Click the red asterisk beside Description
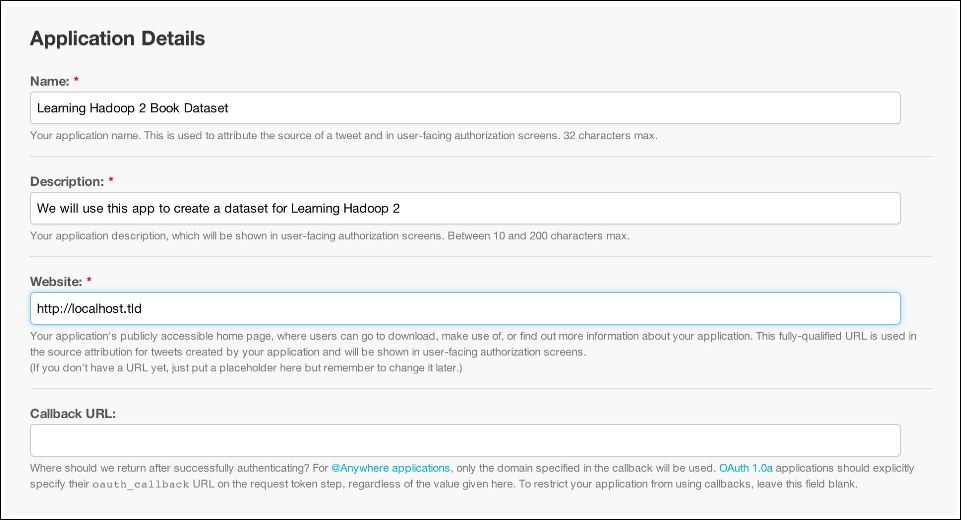 [111, 180]
